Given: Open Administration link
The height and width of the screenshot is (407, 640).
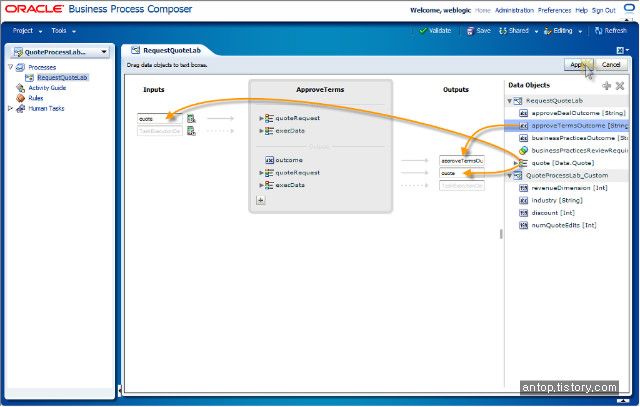Looking at the screenshot, I should (x=514, y=10).
